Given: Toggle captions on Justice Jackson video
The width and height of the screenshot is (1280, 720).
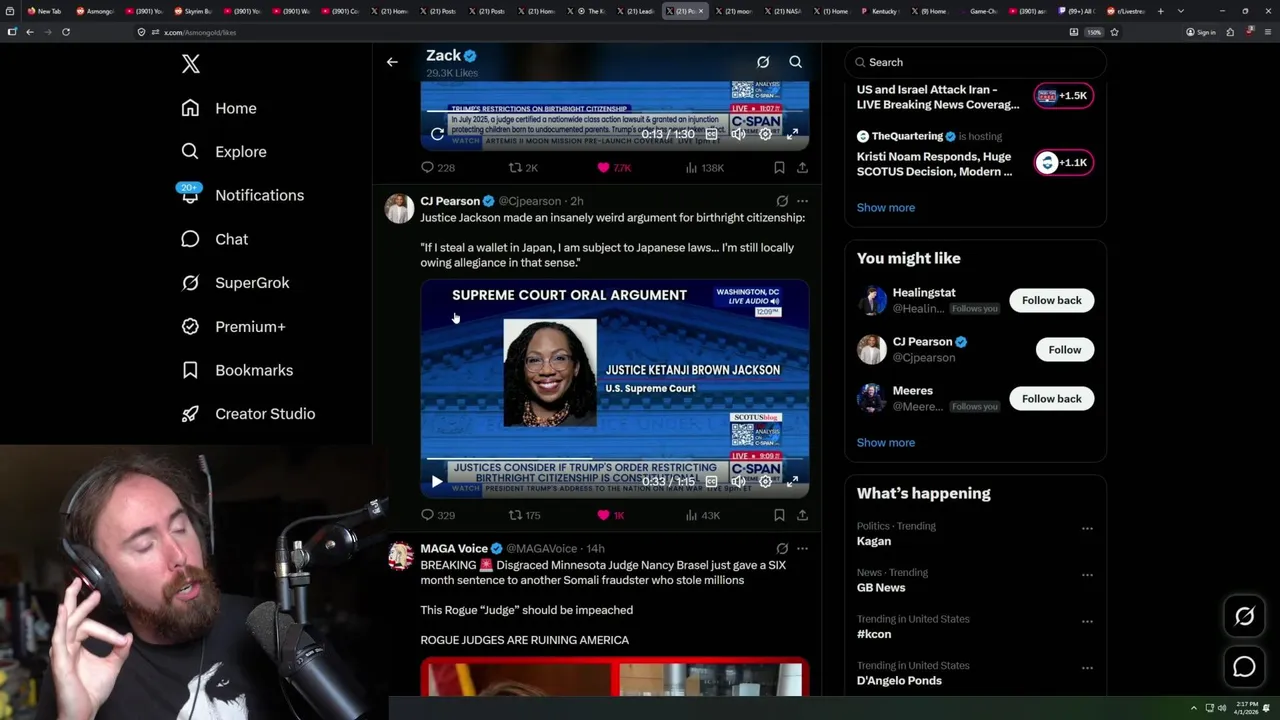Looking at the screenshot, I should (x=711, y=481).
